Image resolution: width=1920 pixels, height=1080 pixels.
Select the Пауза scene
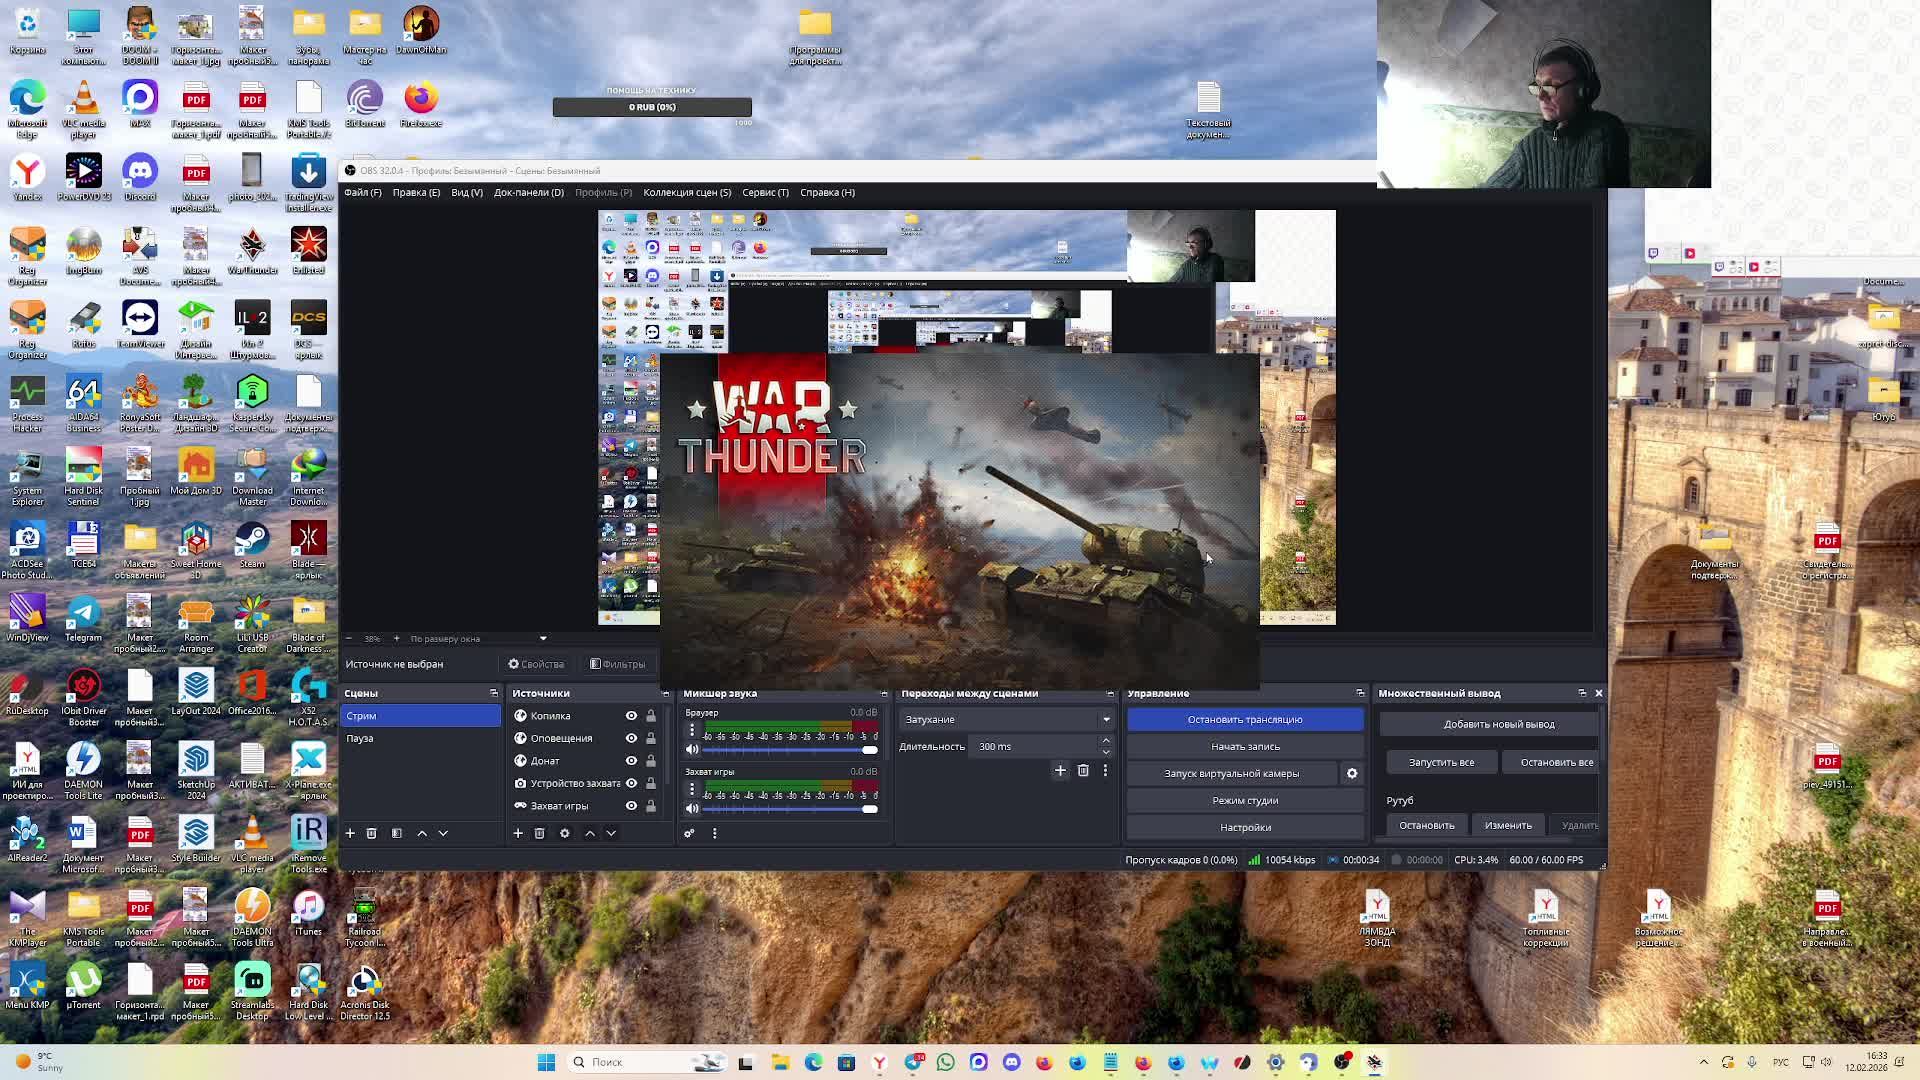[360, 738]
